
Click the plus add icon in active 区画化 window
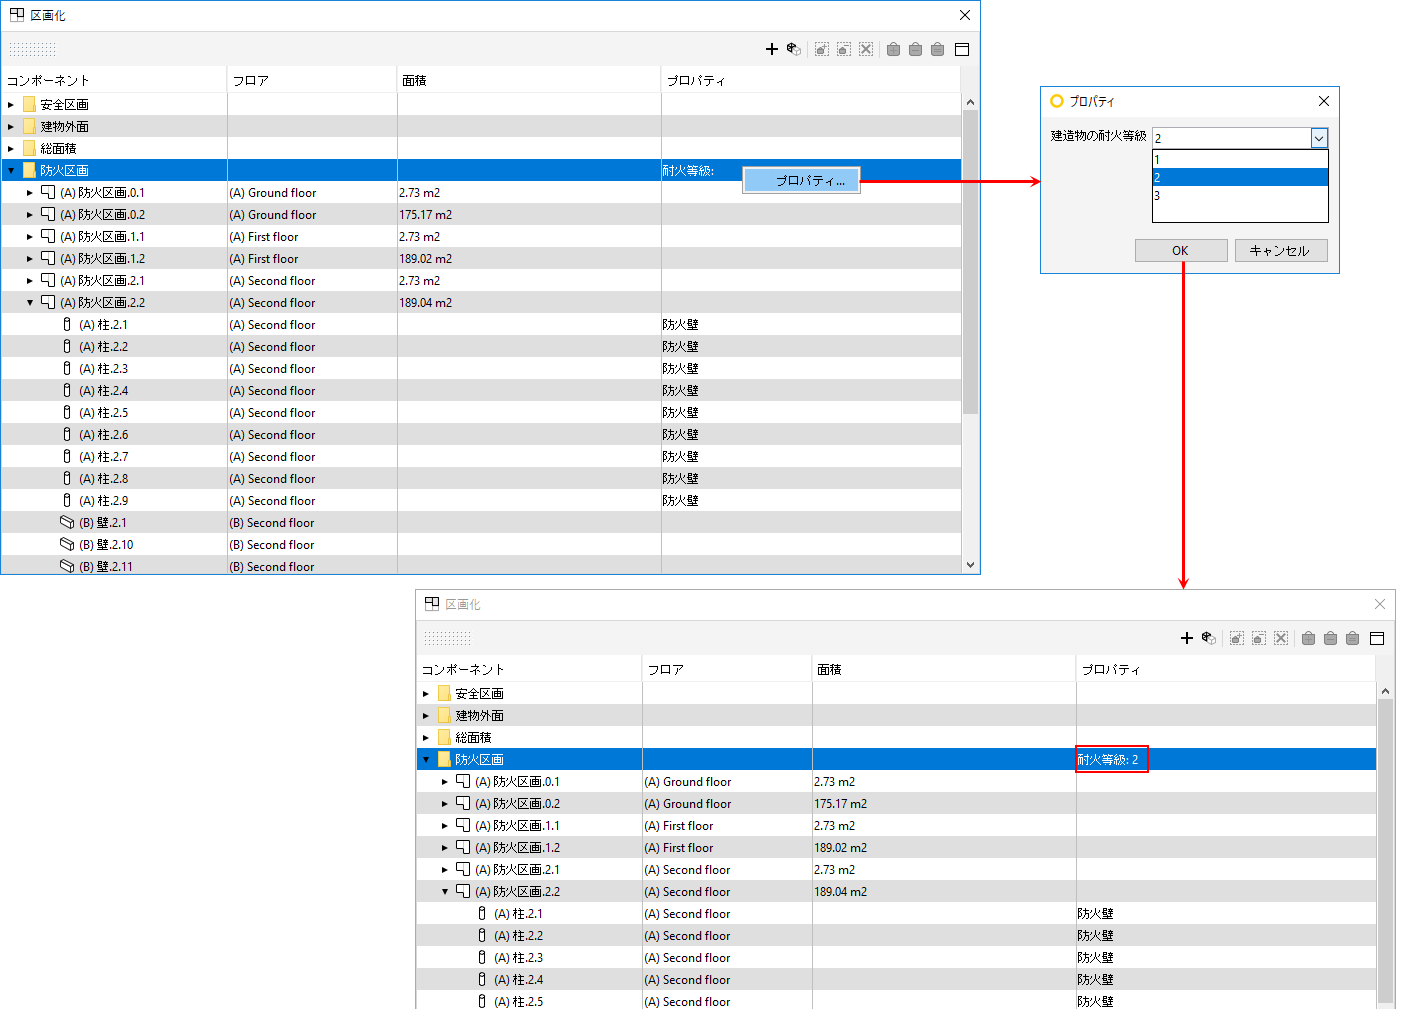pos(771,49)
